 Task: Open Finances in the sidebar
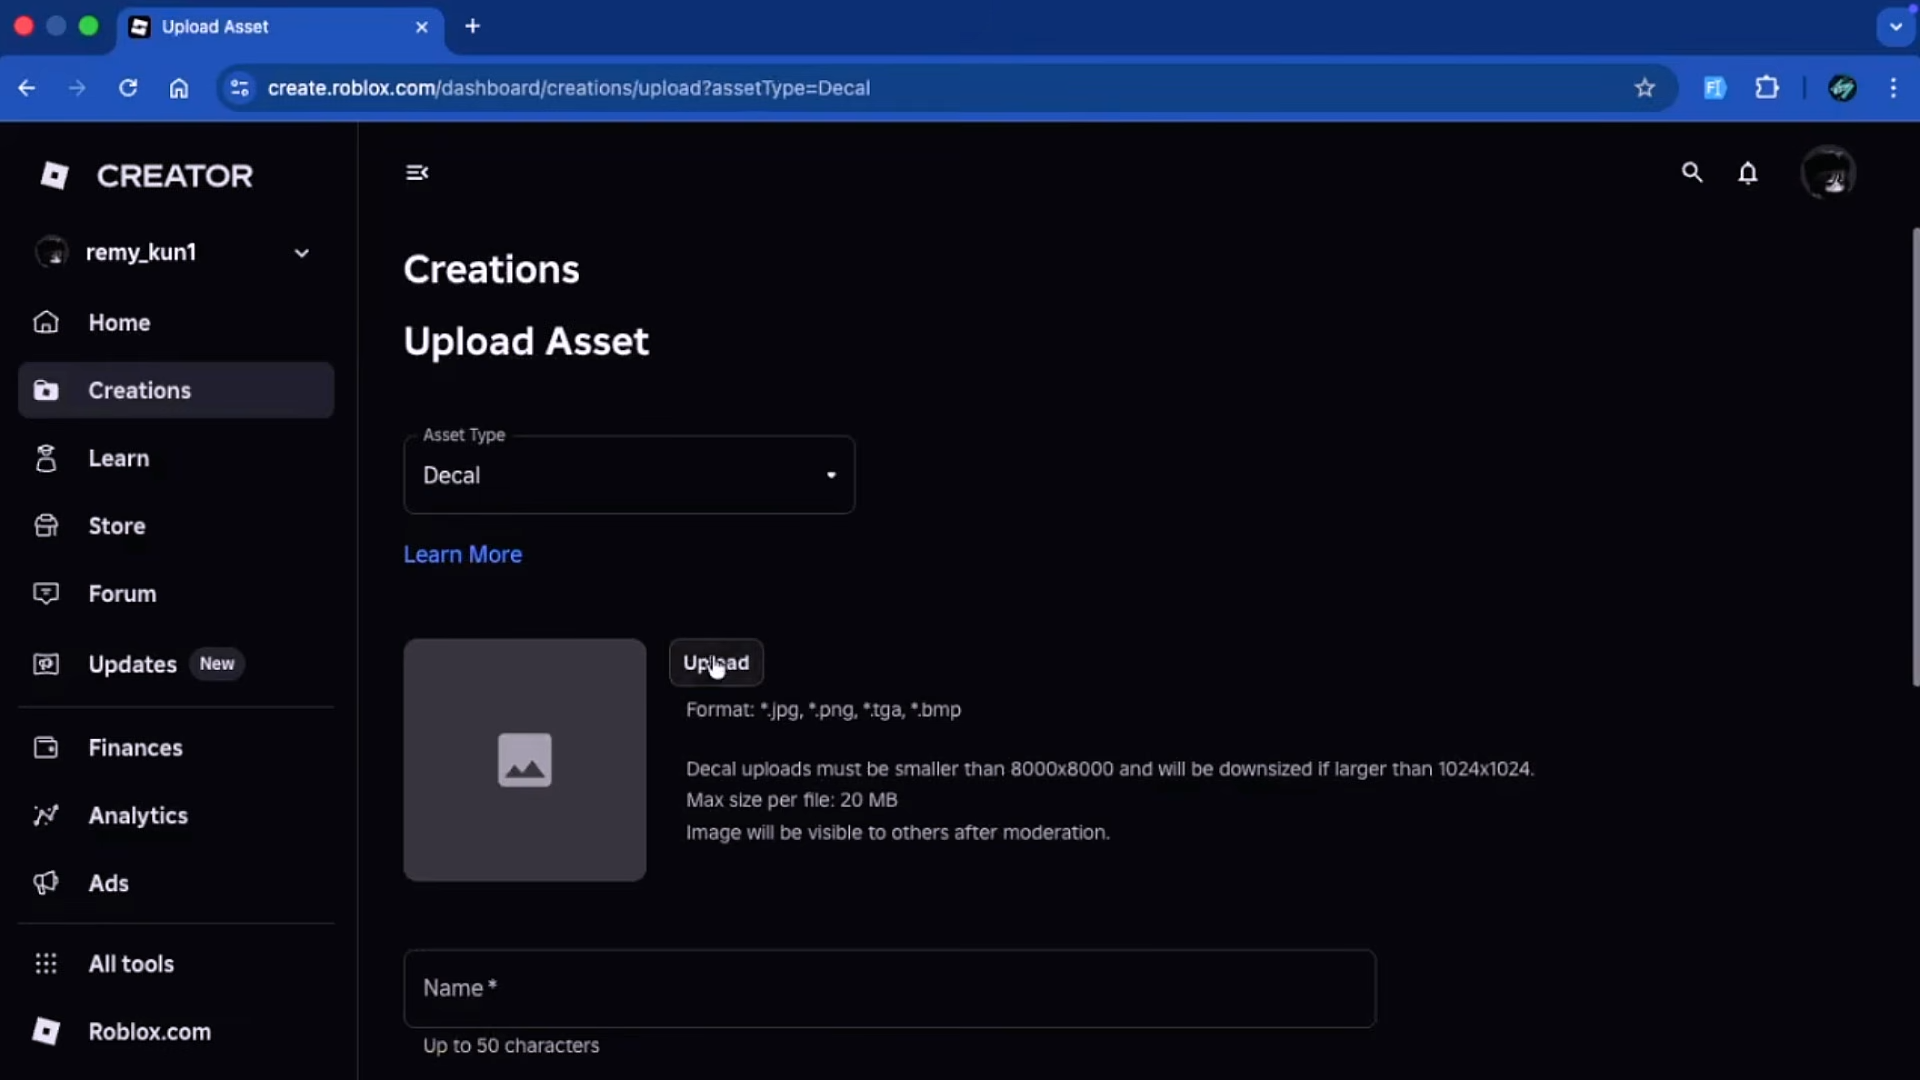135,748
